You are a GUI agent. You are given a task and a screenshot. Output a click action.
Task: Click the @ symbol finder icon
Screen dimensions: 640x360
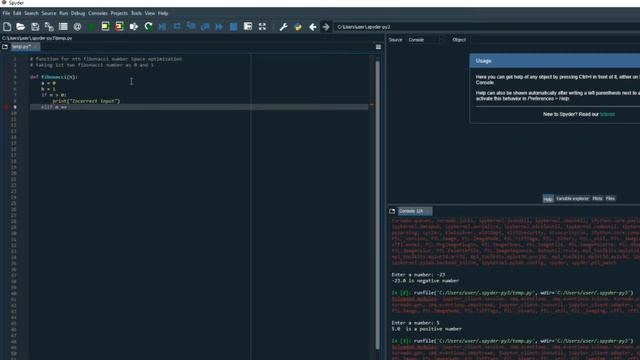pos(77,27)
